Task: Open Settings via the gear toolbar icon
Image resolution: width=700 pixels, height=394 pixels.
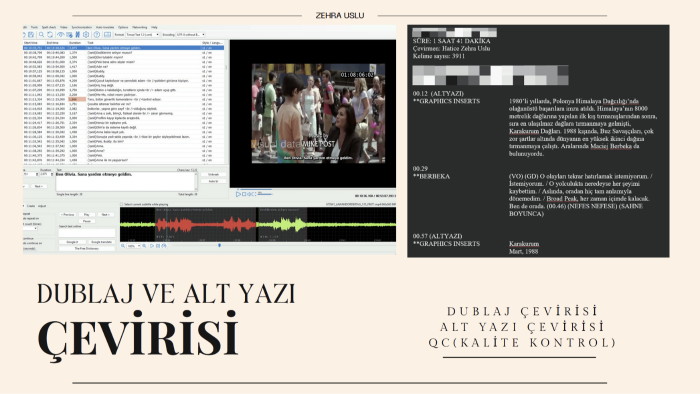Action: click(x=86, y=34)
